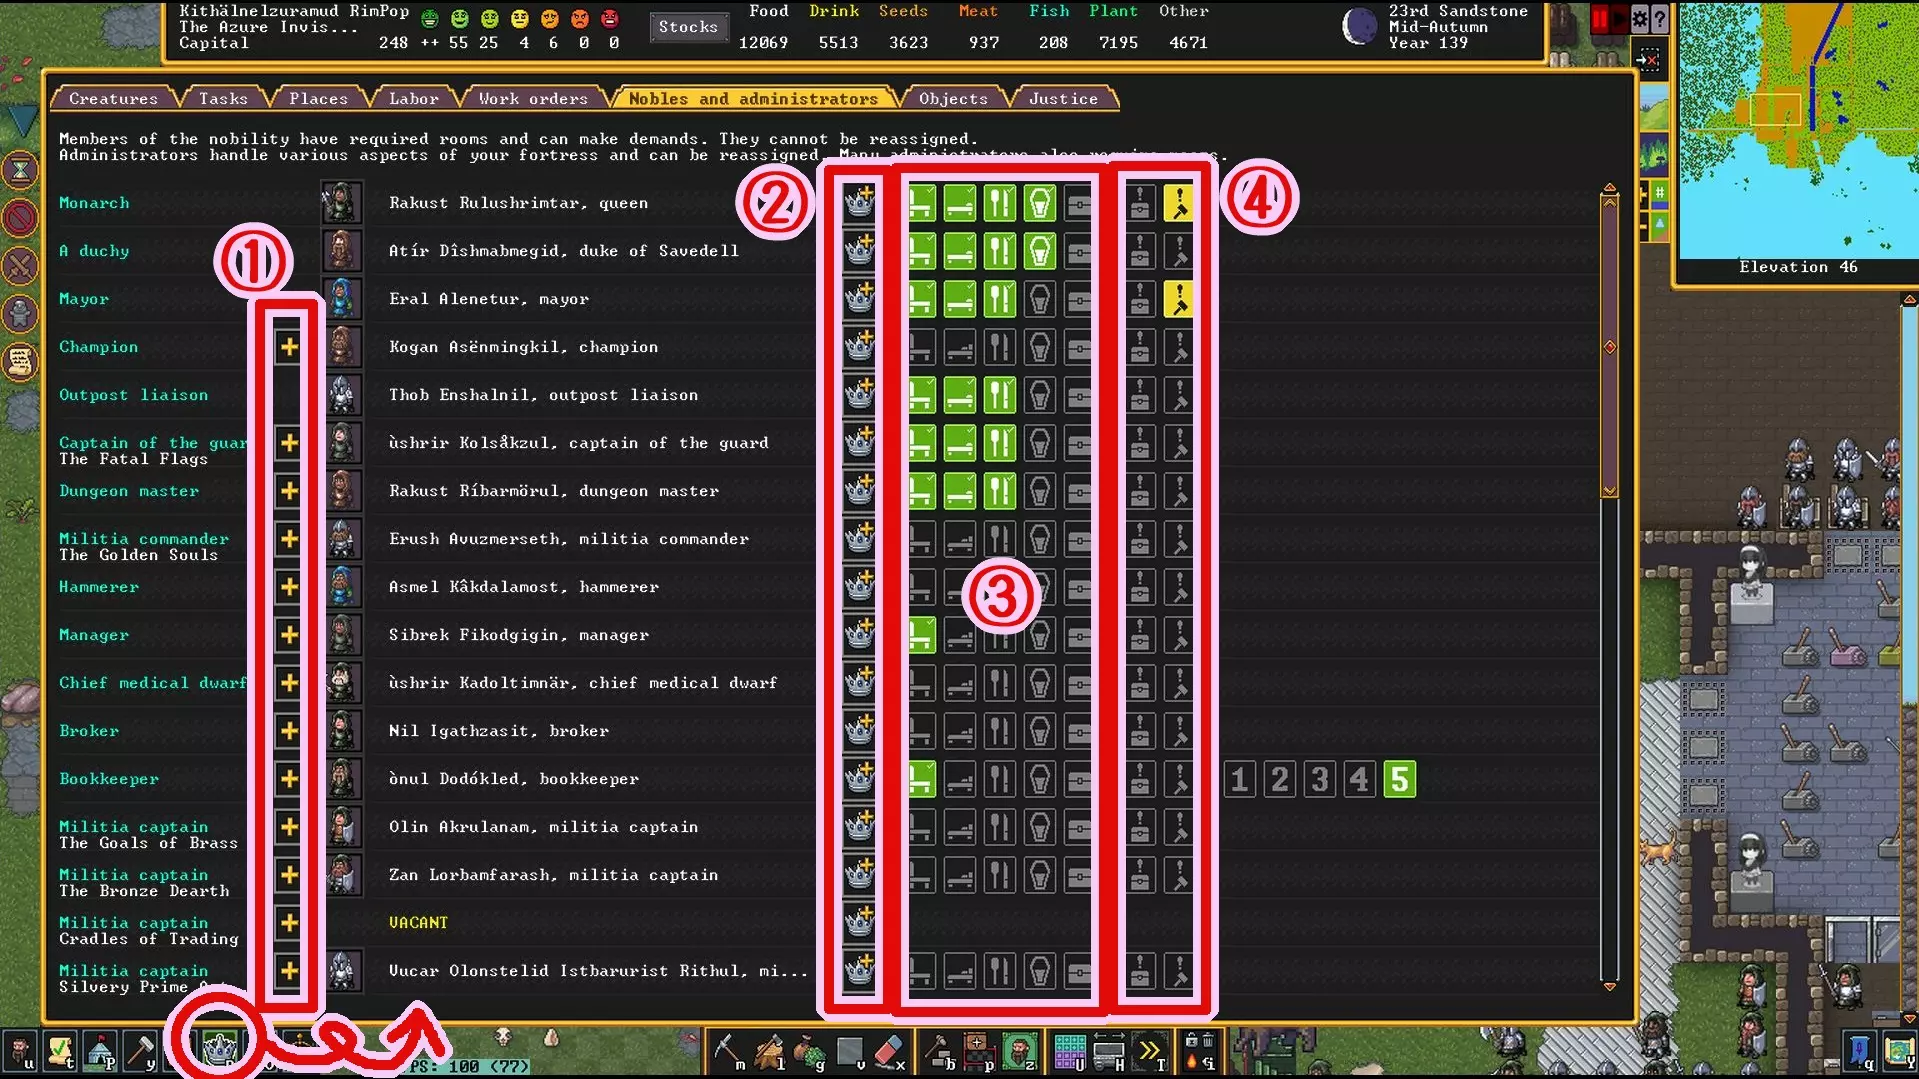
Task: Select the eraser designation tool
Action: coord(889,1050)
